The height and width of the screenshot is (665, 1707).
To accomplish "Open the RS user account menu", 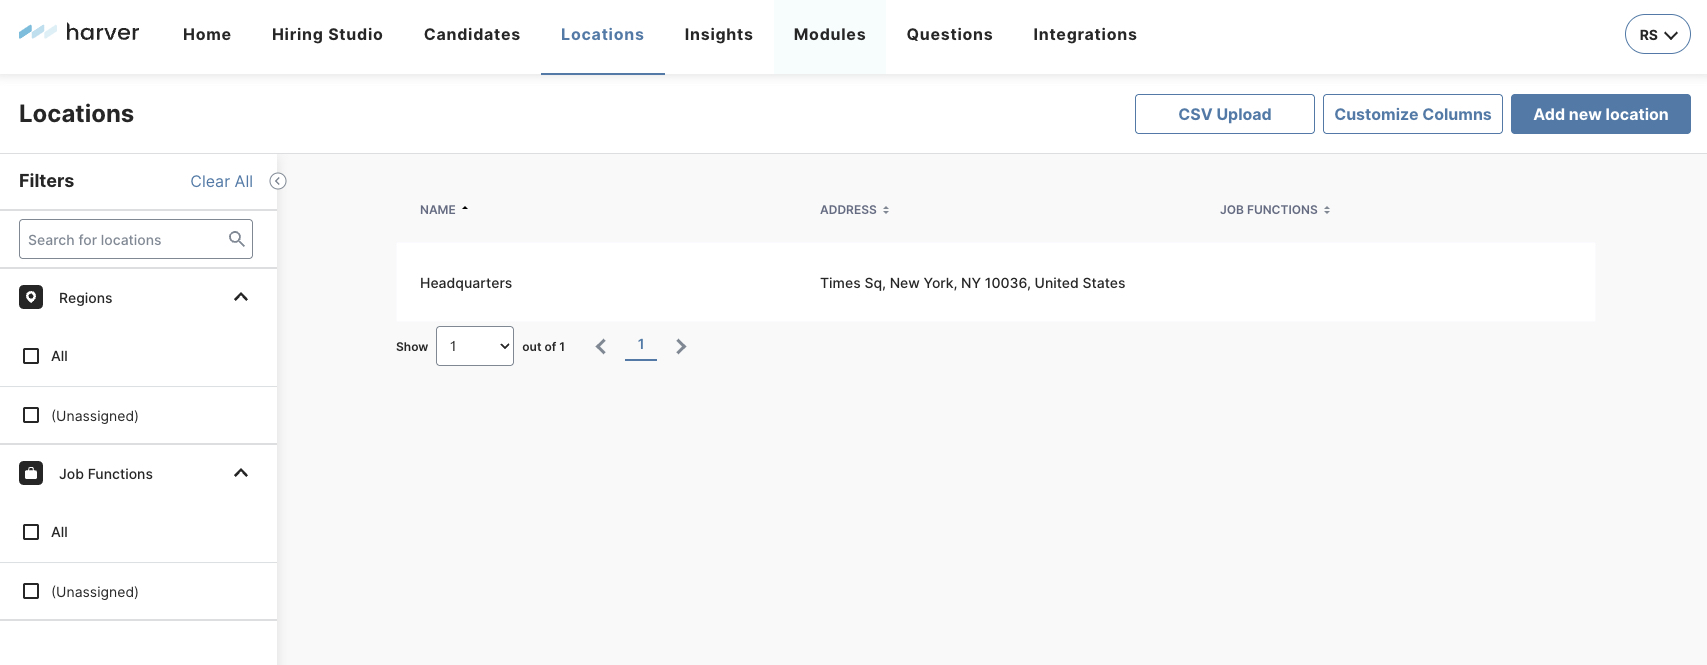I will pyautogui.click(x=1657, y=34).
